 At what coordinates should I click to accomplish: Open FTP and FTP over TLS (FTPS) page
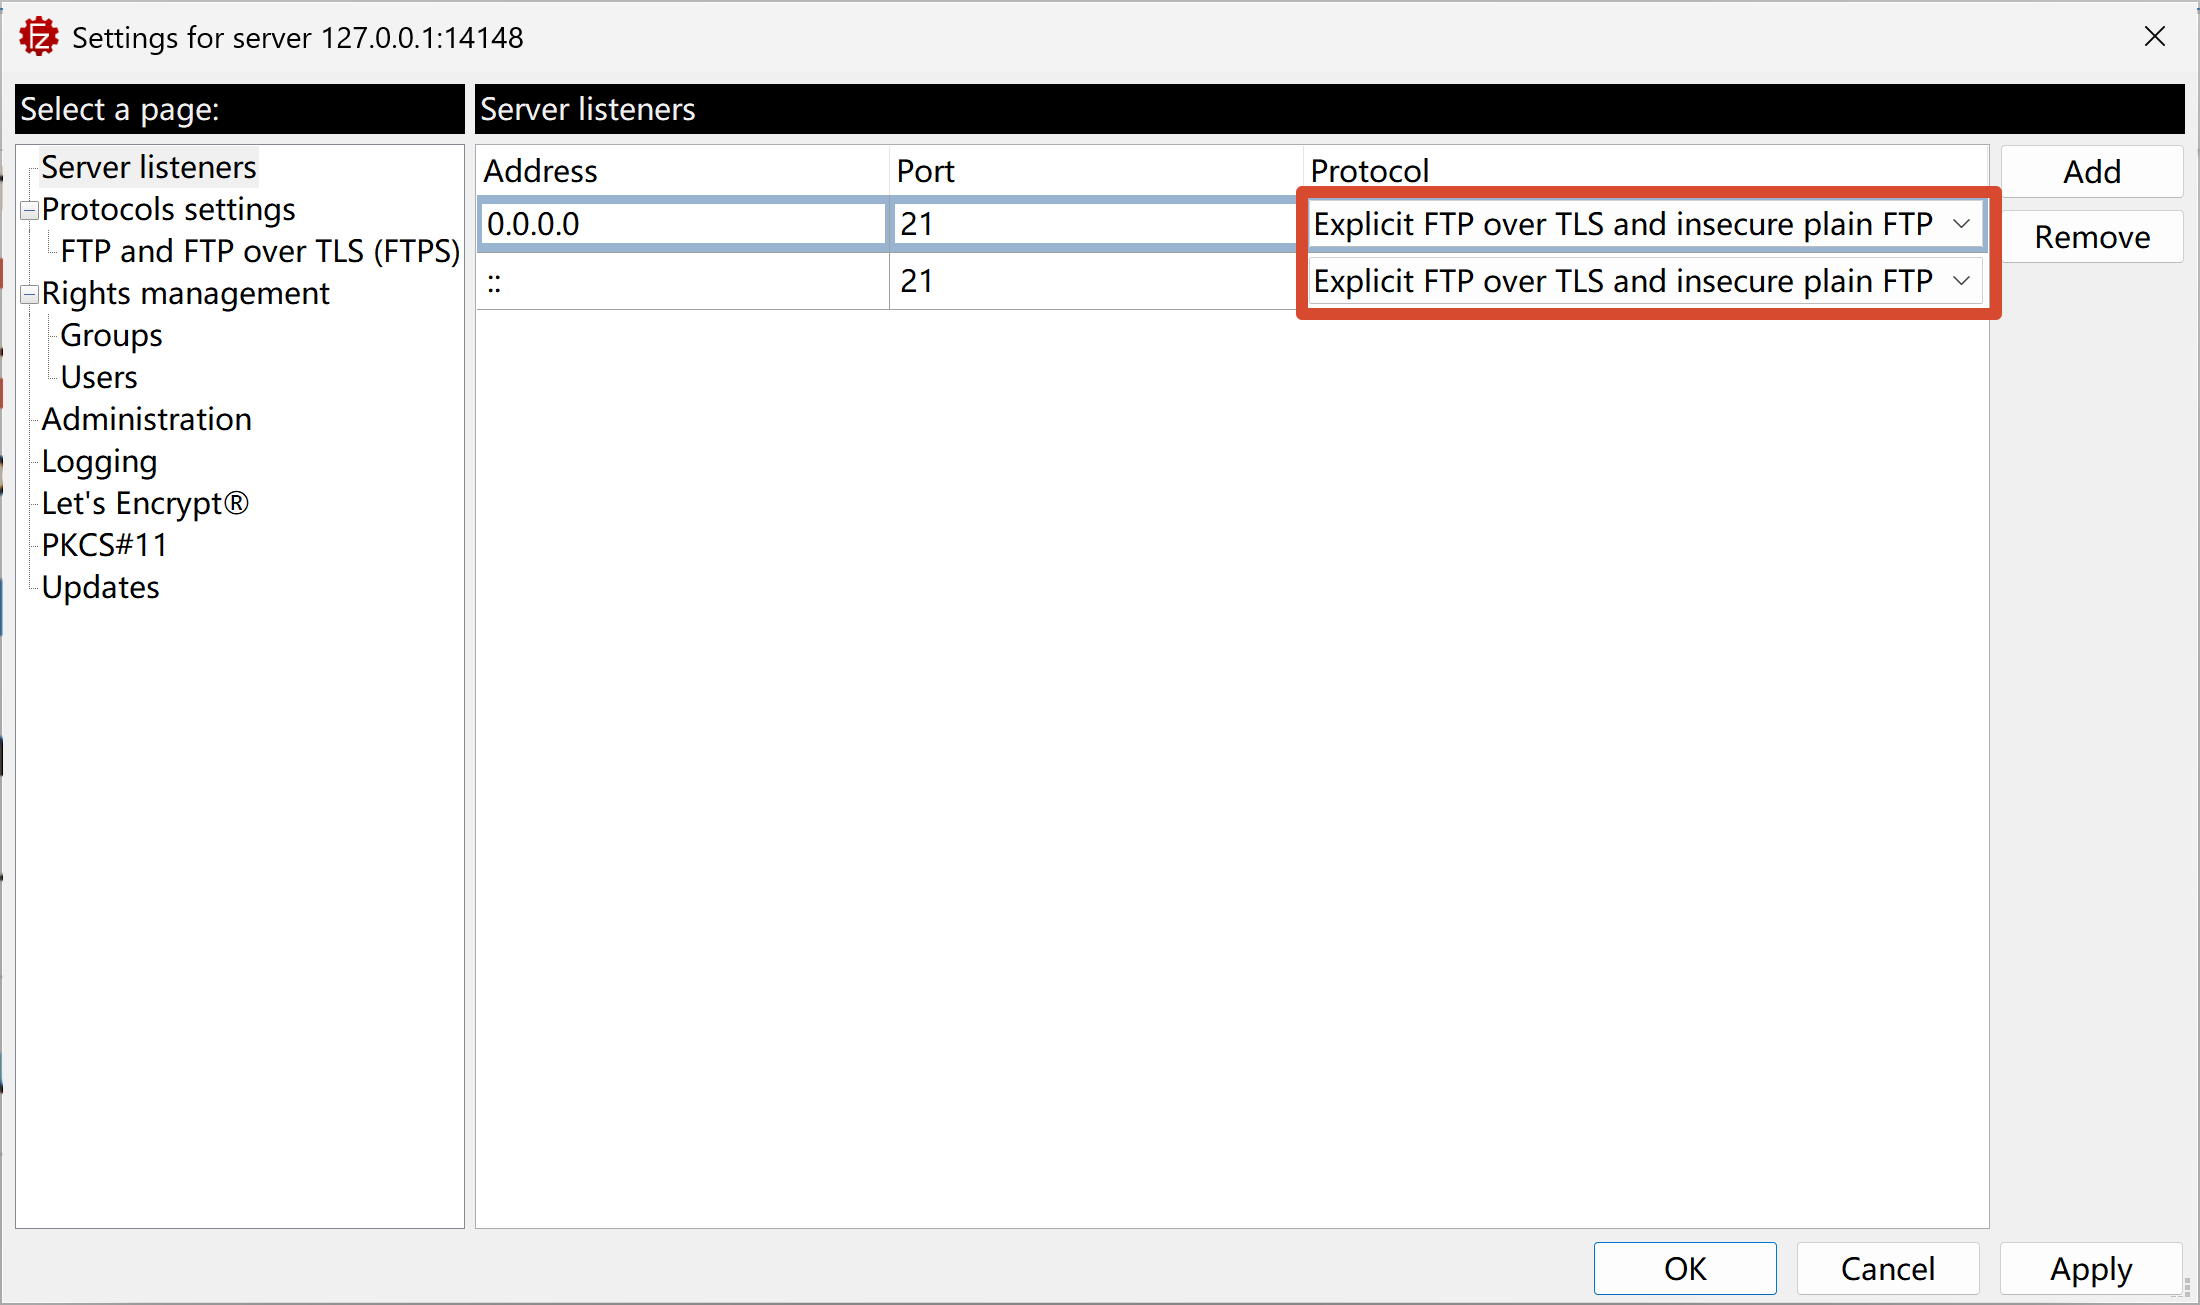pos(260,251)
